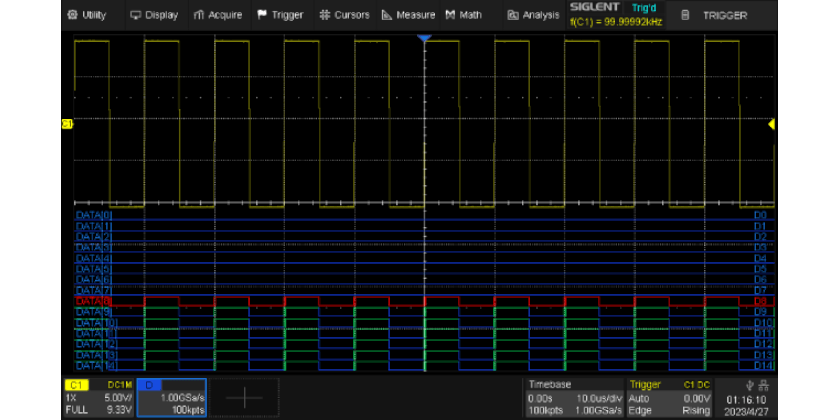
Task: Click the Measure ruler icon
Action: (x=386, y=15)
